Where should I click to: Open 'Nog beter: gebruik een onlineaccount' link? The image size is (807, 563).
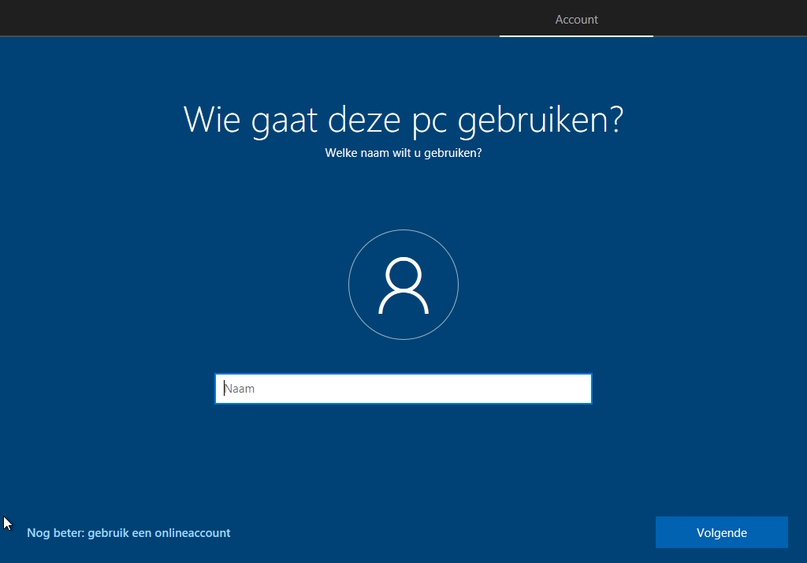coord(129,533)
